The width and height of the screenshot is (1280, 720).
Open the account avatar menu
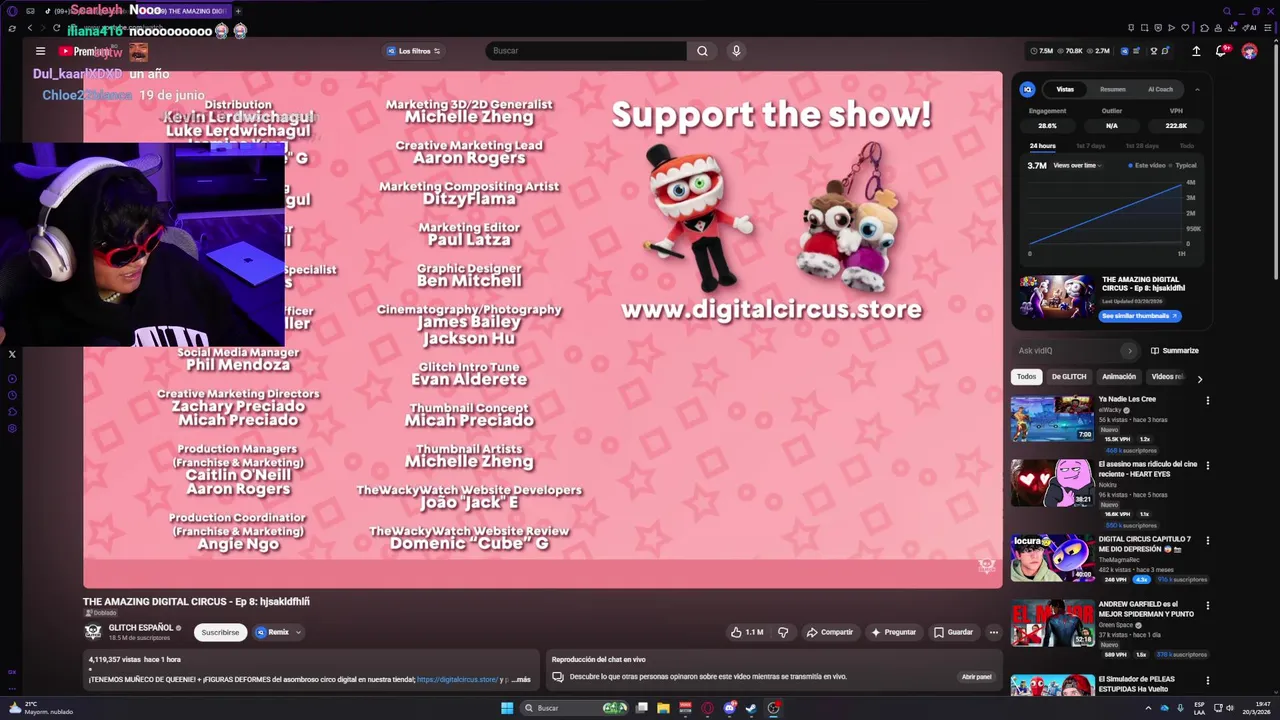pos(1249,51)
